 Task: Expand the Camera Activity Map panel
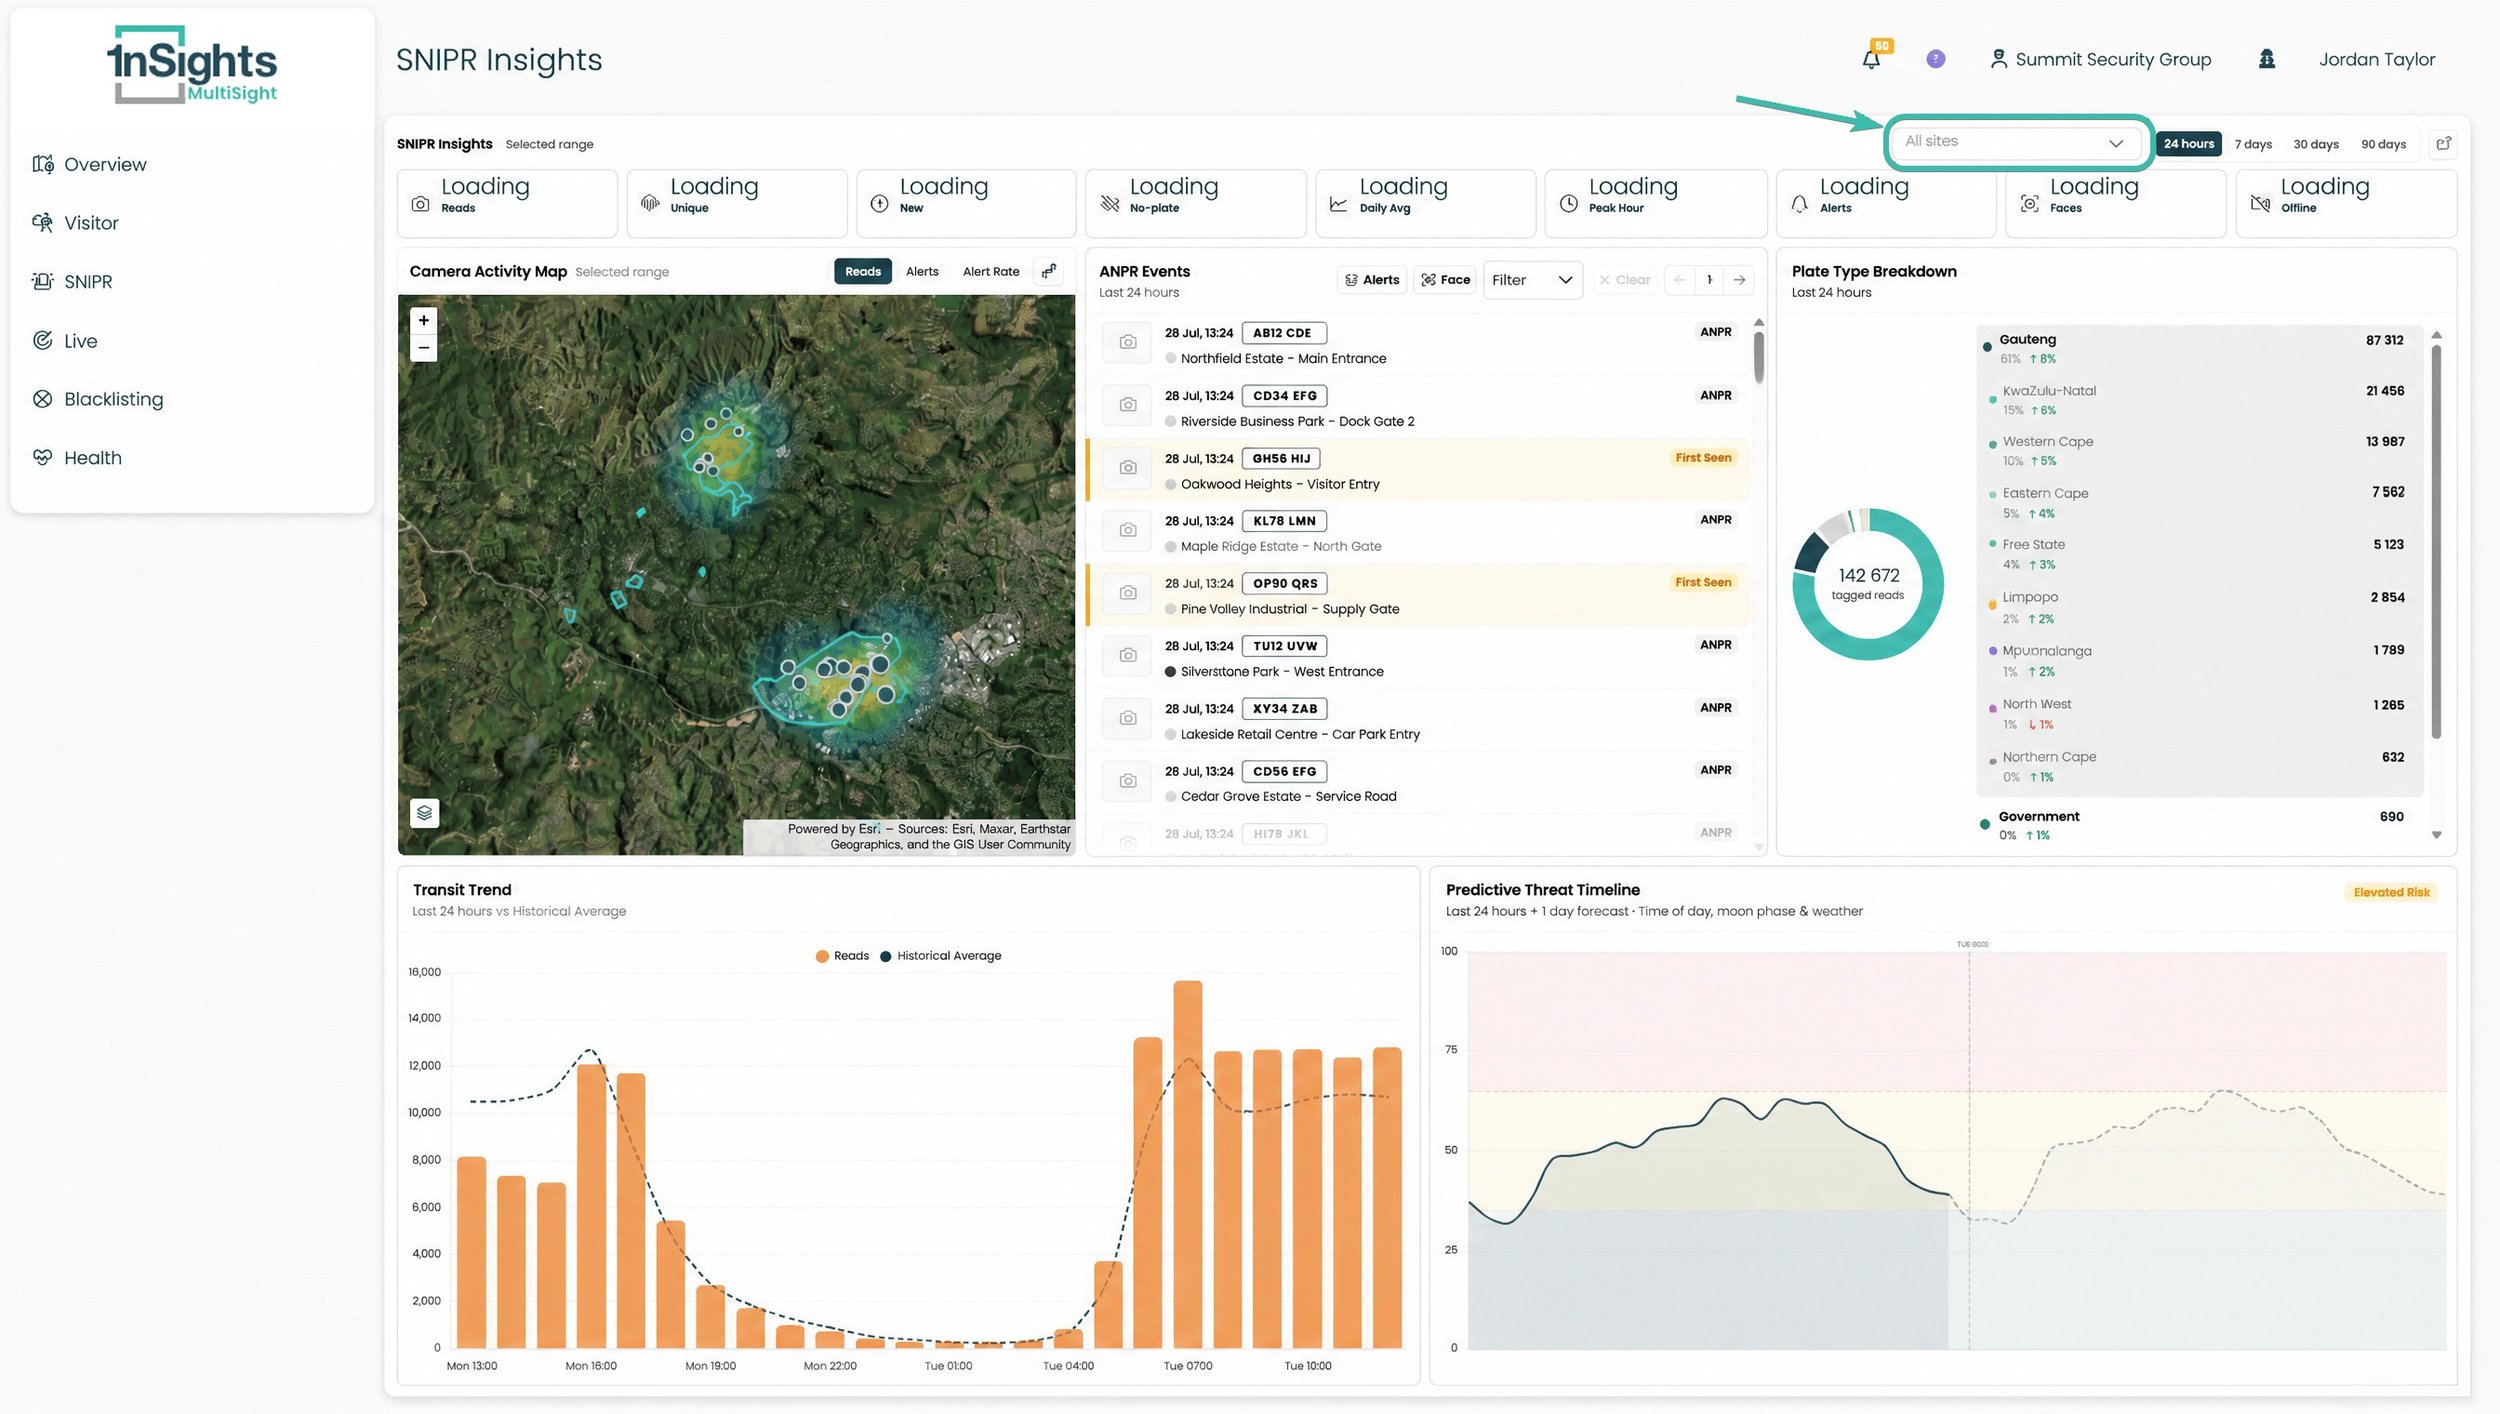(x=1048, y=271)
